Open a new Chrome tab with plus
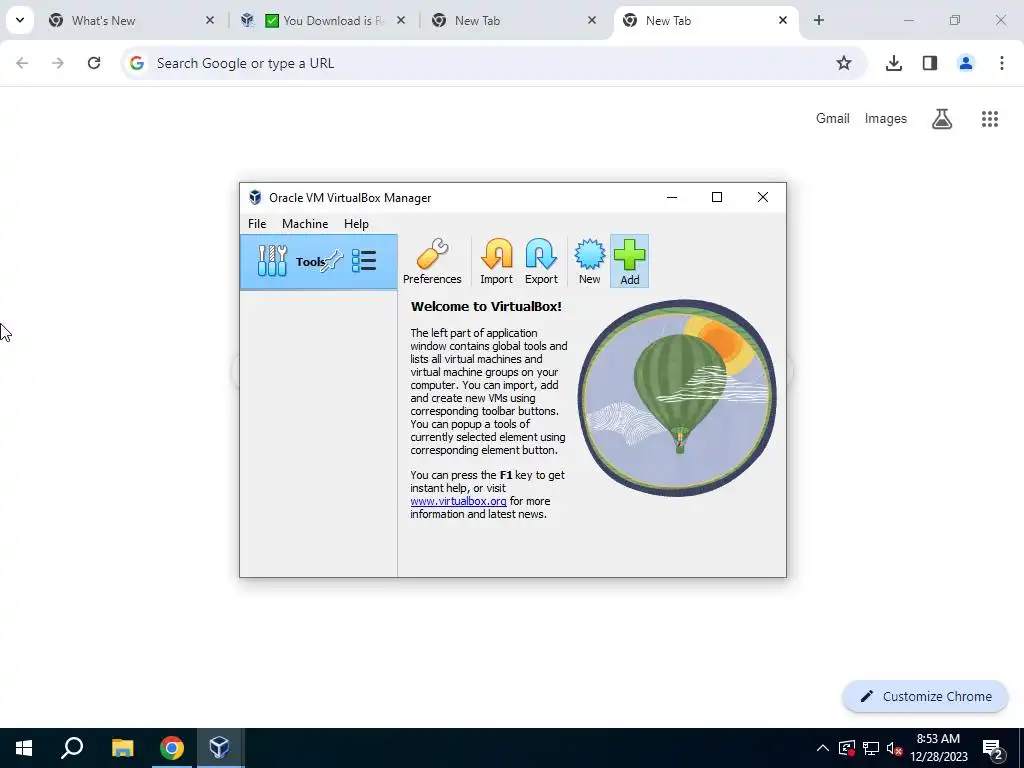This screenshot has width=1024, height=768. (x=819, y=21)
